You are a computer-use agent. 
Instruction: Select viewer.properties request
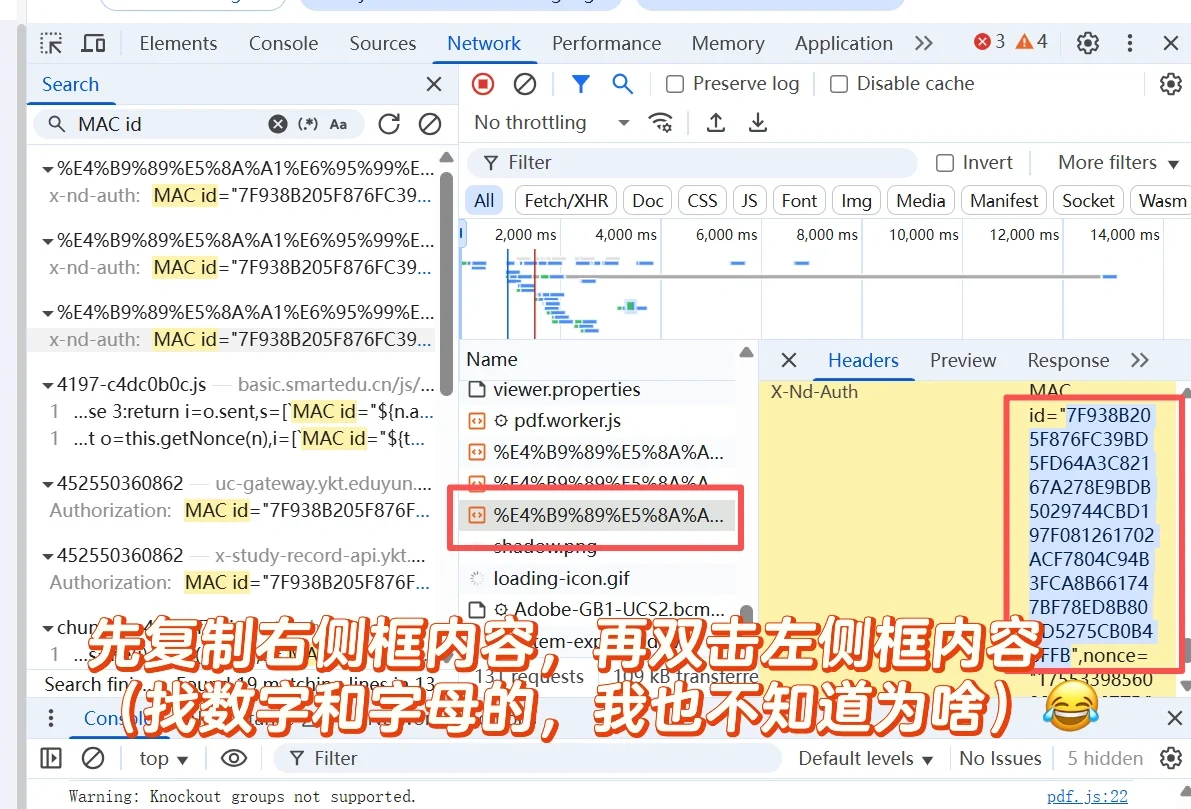(x=567, y=390)
